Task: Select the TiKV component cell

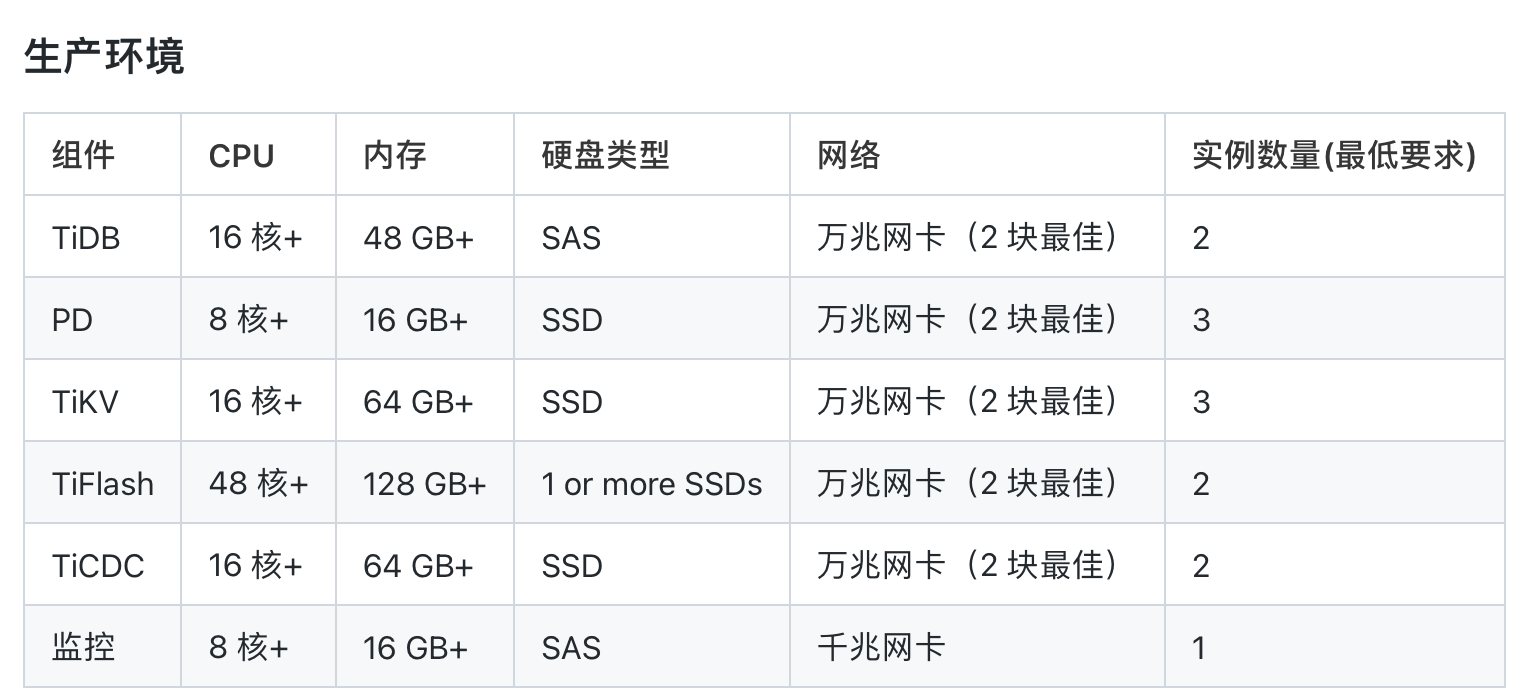Action: pos(85,402)
